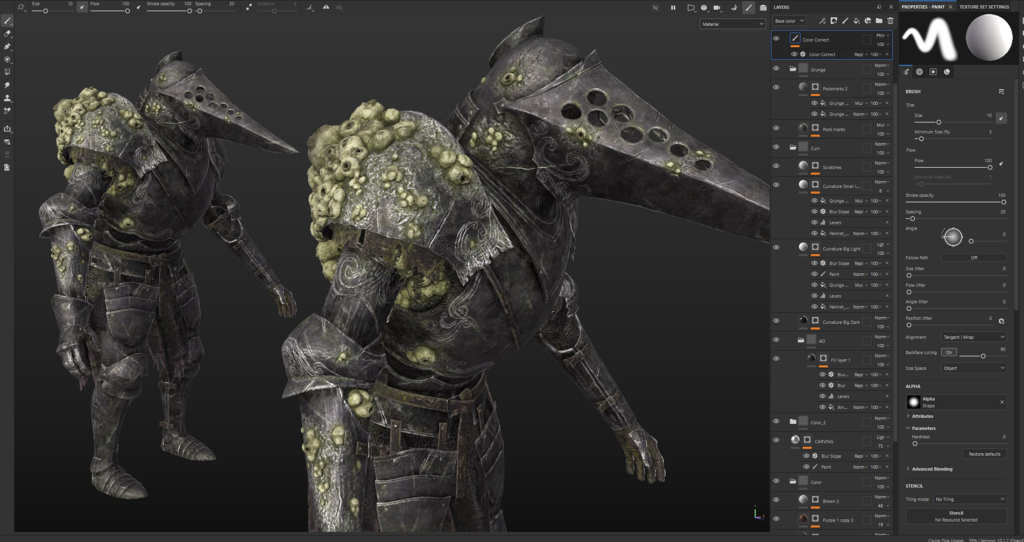Hide the Grunge folder layer
The width and height of the screenshot is (1024, 542).
[776, 70]
